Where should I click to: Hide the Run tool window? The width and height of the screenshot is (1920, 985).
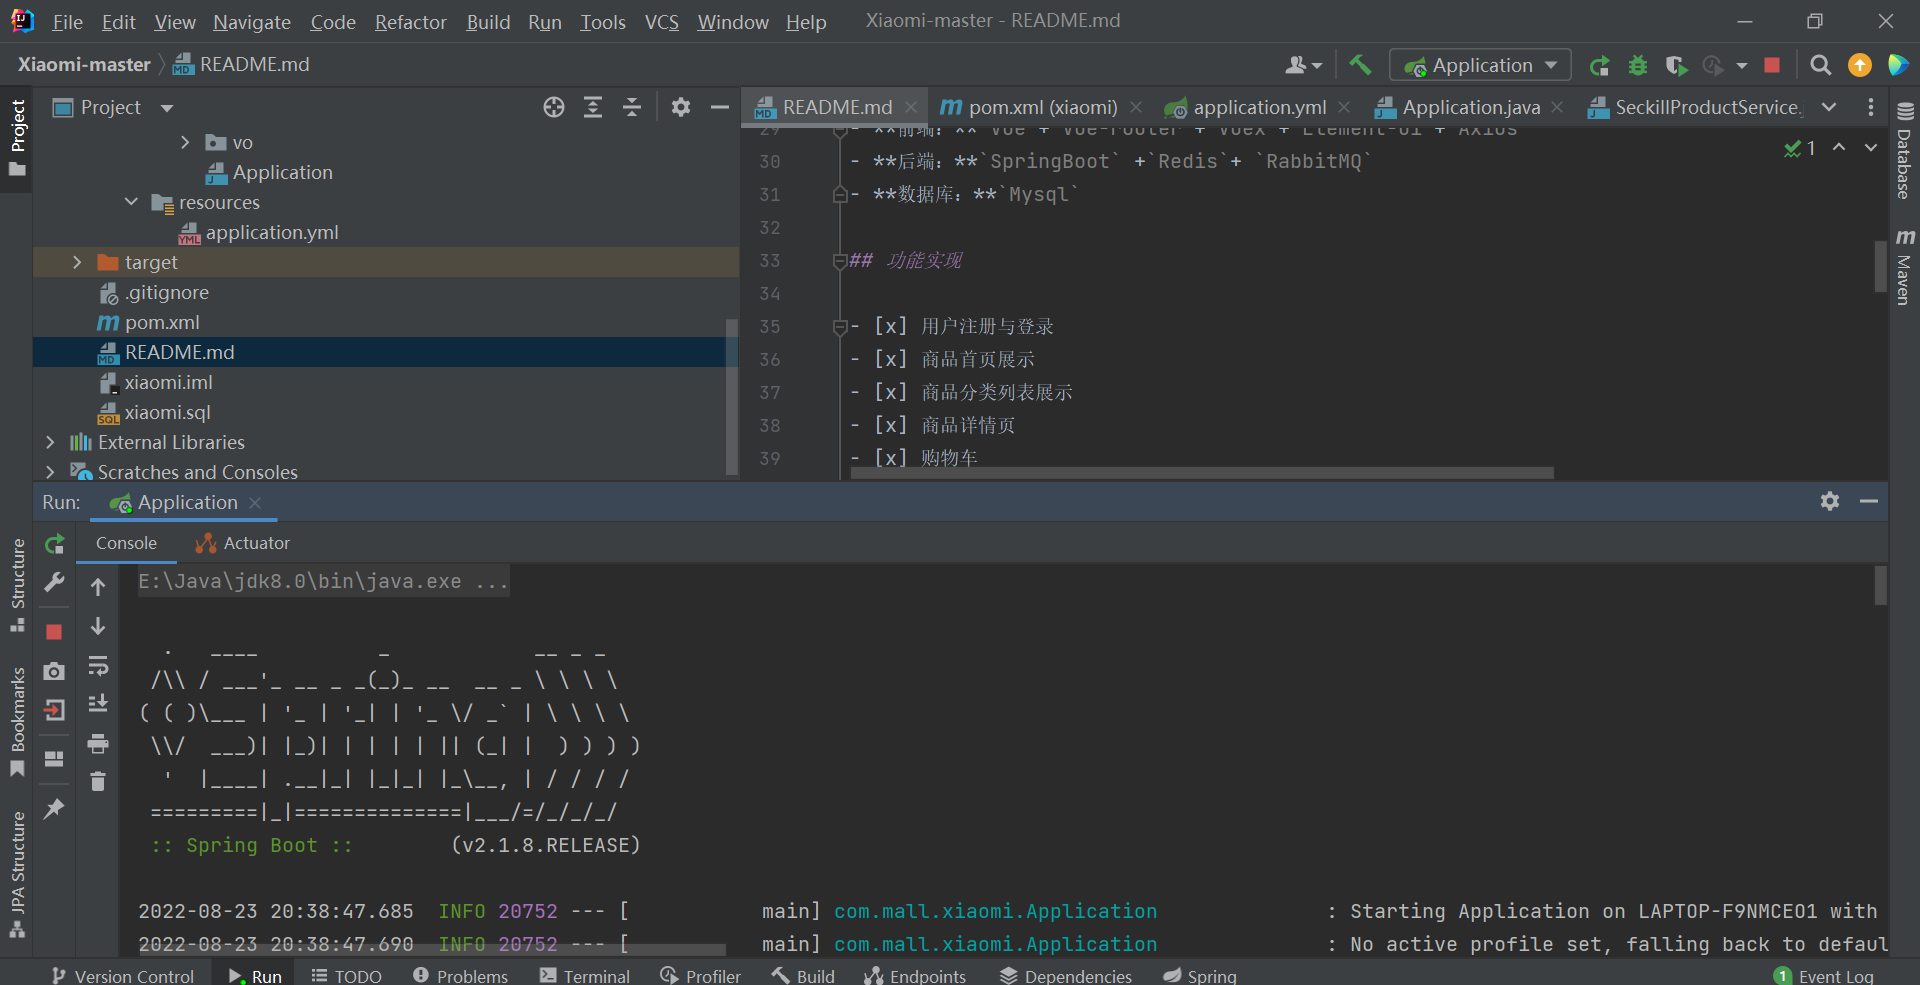tap(1869, 501)
